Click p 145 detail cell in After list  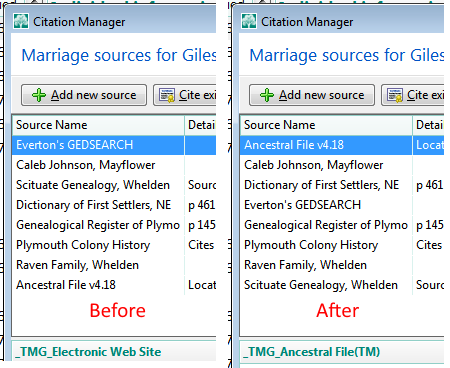tap(429, 225)
